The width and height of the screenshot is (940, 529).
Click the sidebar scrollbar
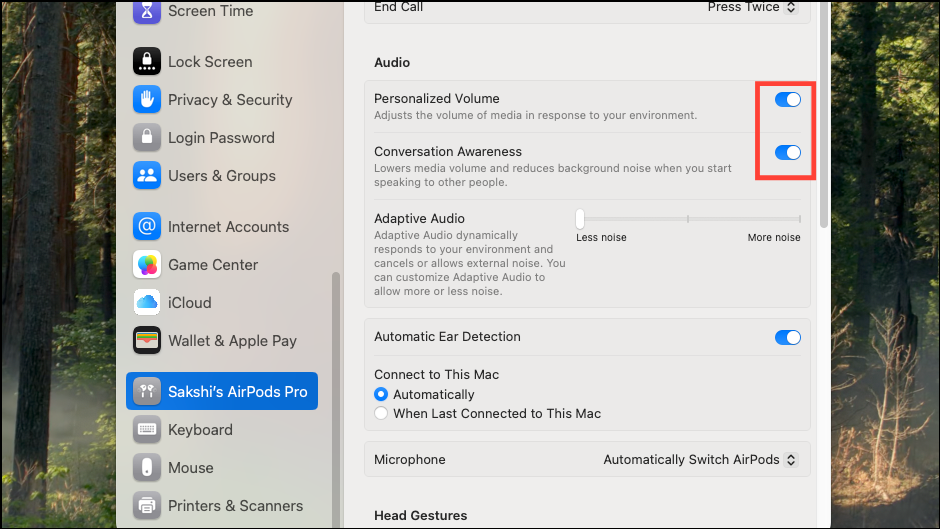[336, 400]
